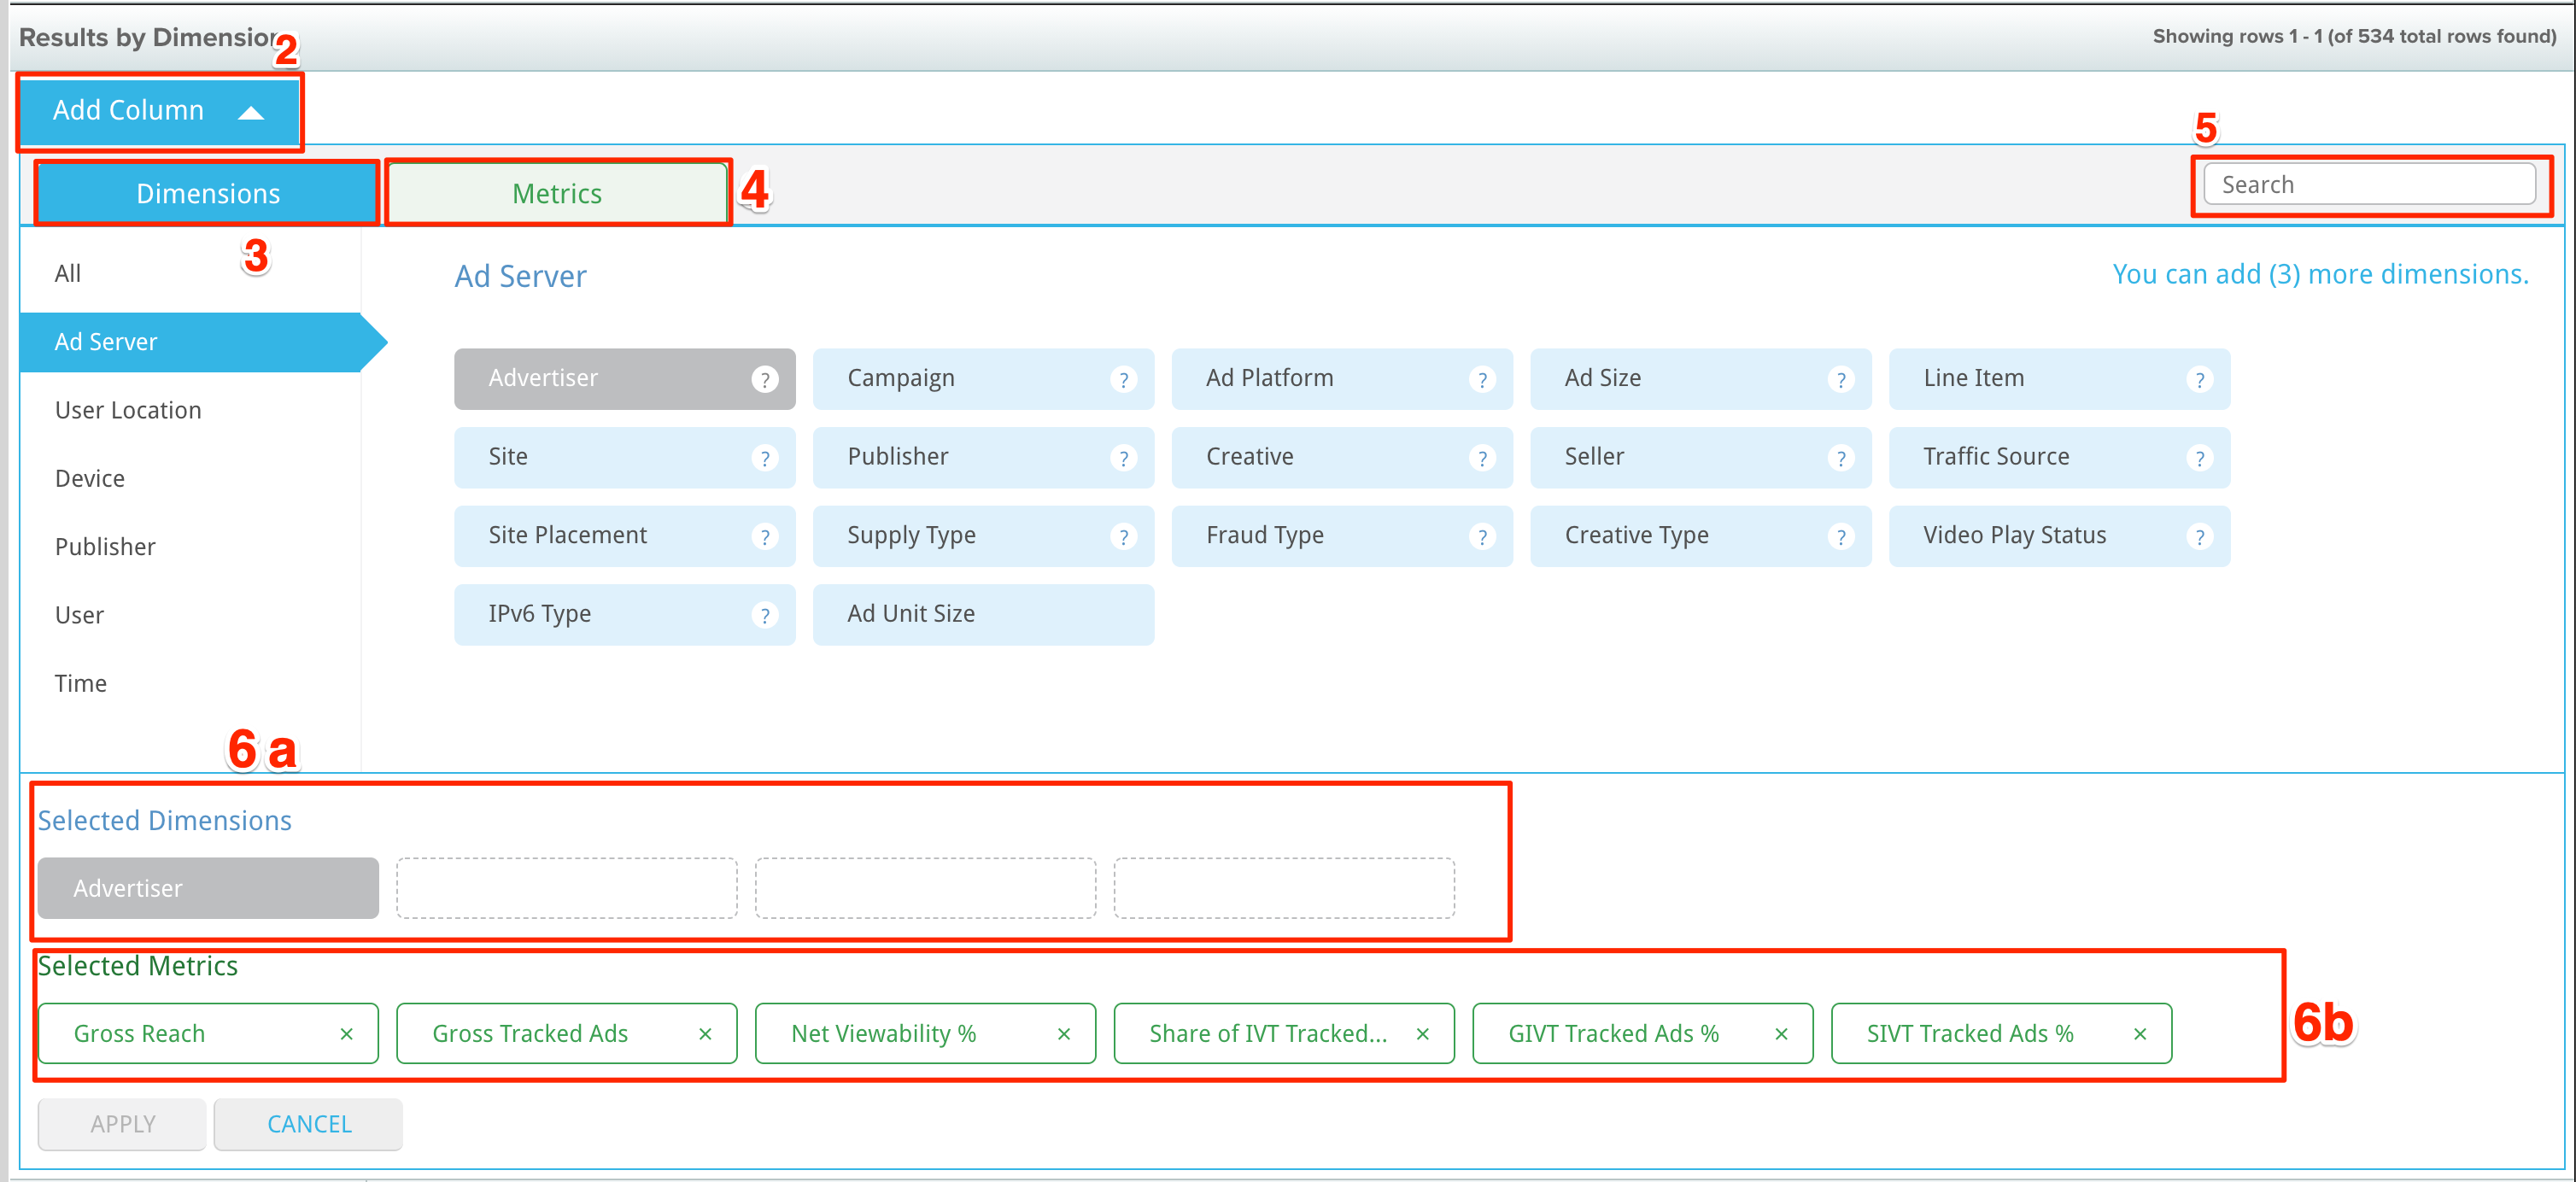Click the Seller help icon
Viewport: 2576px width, 1182px height.
1840,458
